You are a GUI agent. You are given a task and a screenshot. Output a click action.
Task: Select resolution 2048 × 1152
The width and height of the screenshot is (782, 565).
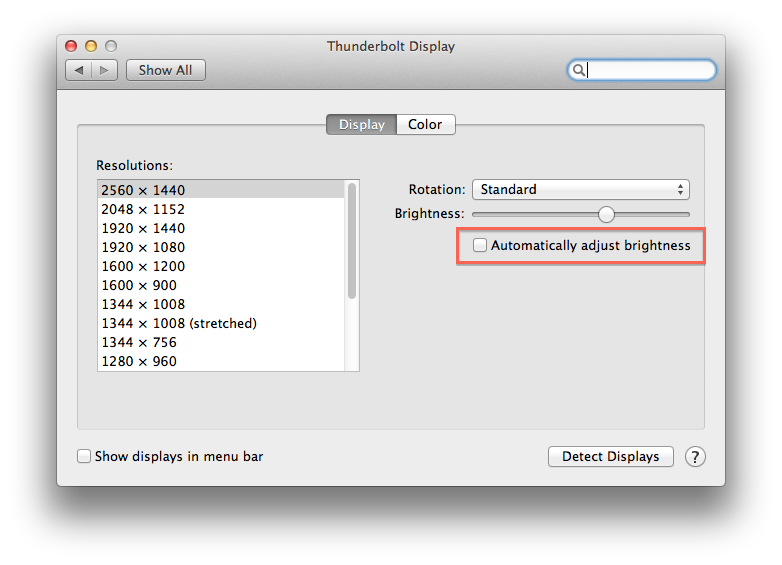221,209
